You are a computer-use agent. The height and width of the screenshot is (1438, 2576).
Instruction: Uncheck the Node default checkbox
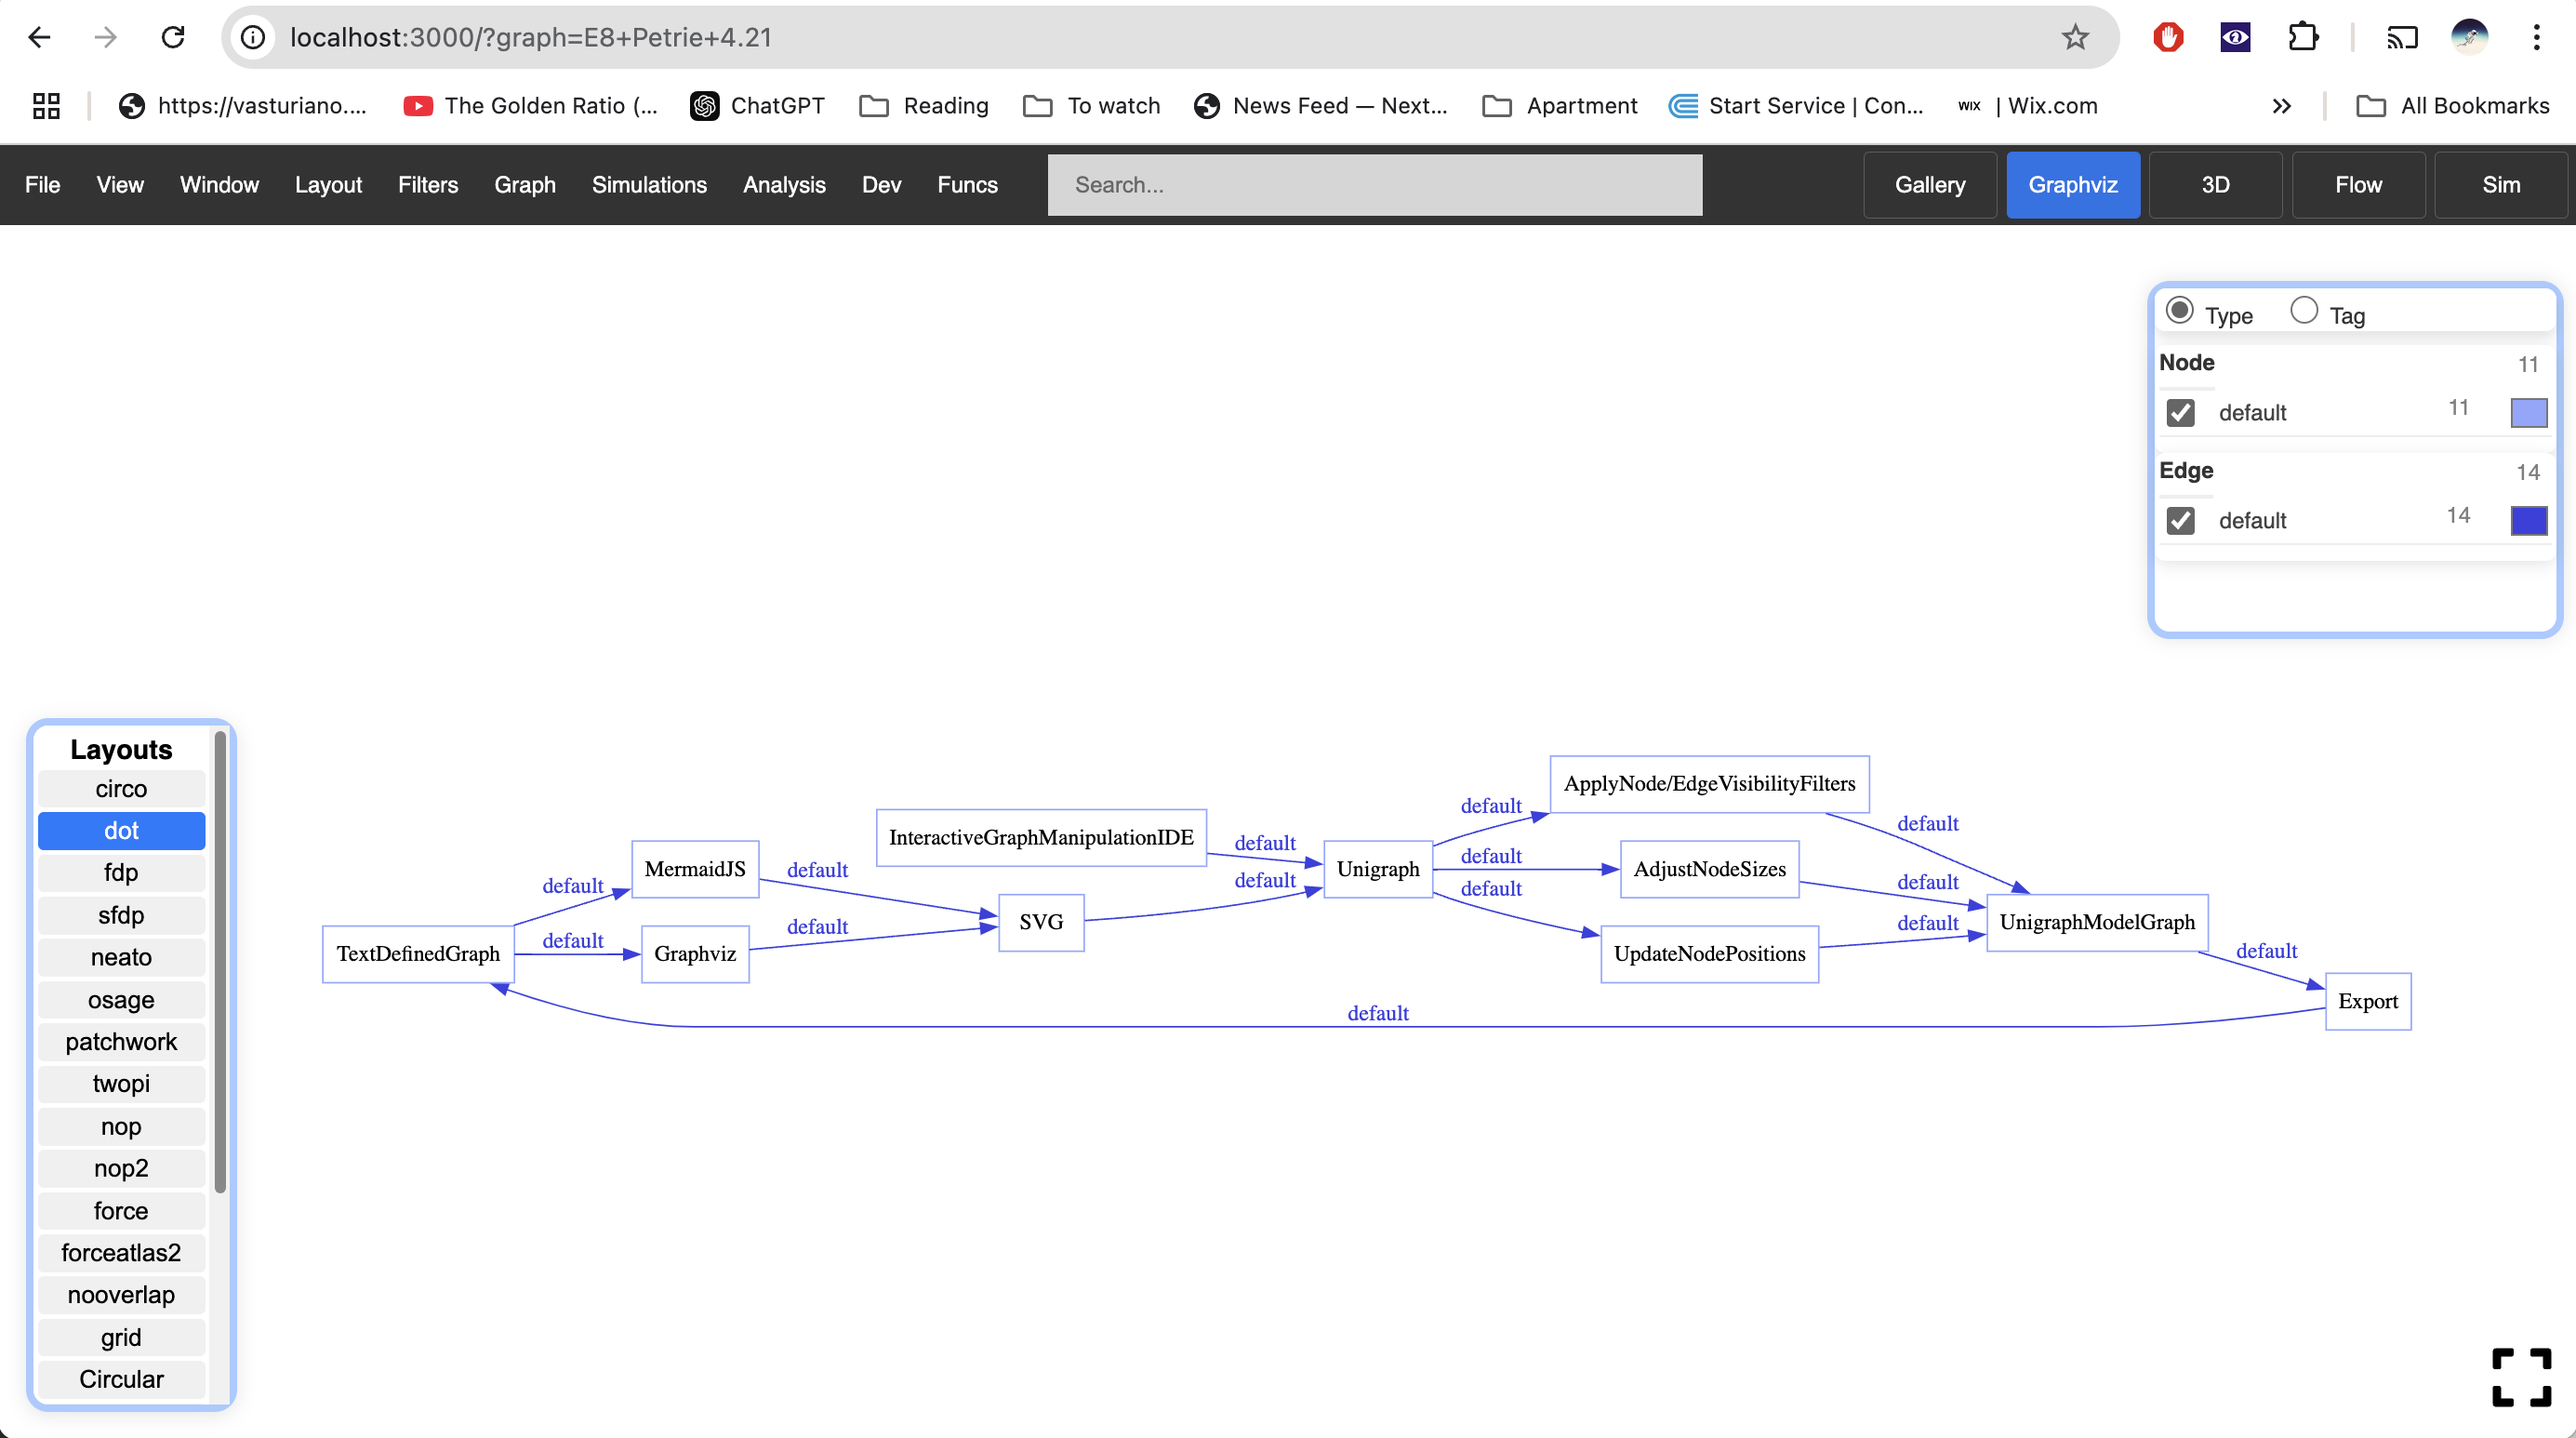[2181, 413]
